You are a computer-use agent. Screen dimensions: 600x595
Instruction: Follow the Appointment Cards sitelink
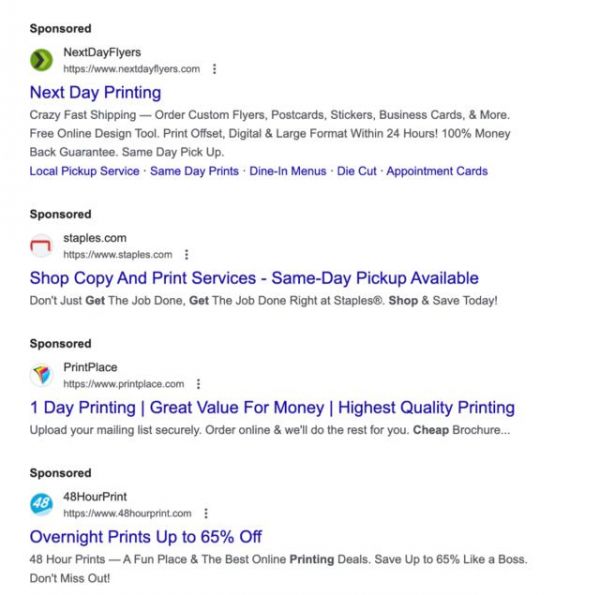coord(437,171)
